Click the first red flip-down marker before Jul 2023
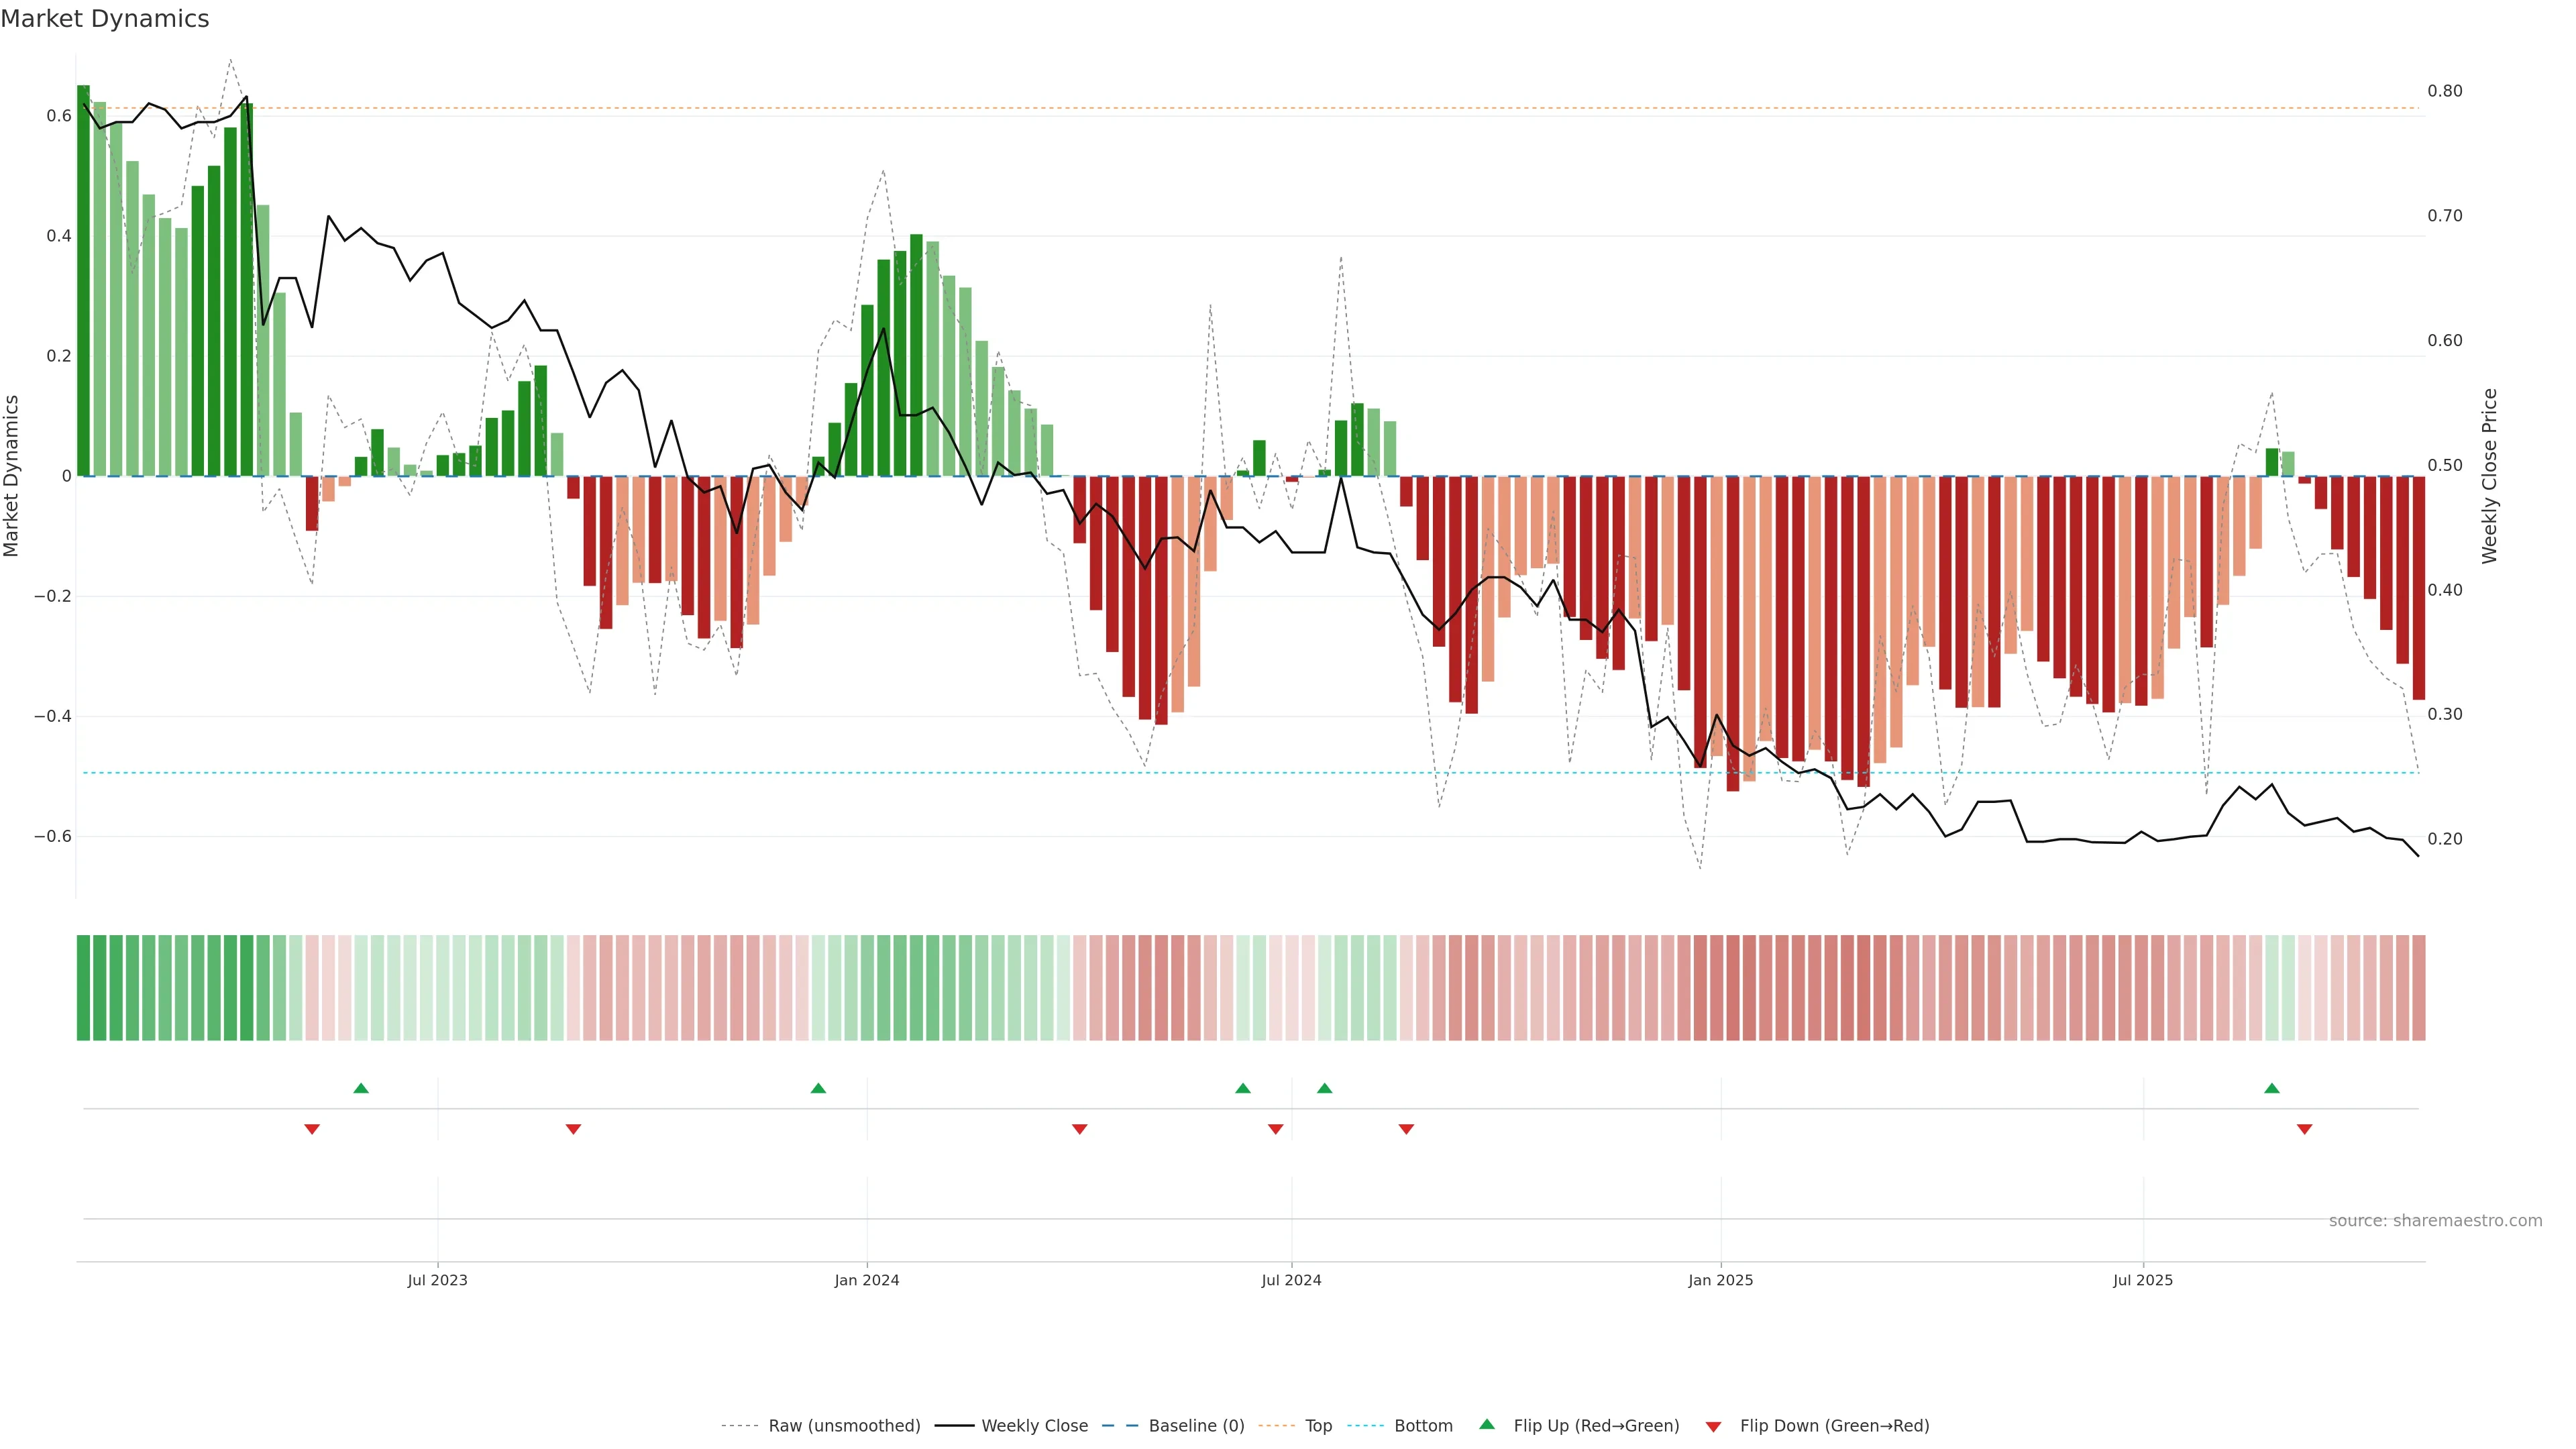The image size is (2576, 1449). [312, 1129]
